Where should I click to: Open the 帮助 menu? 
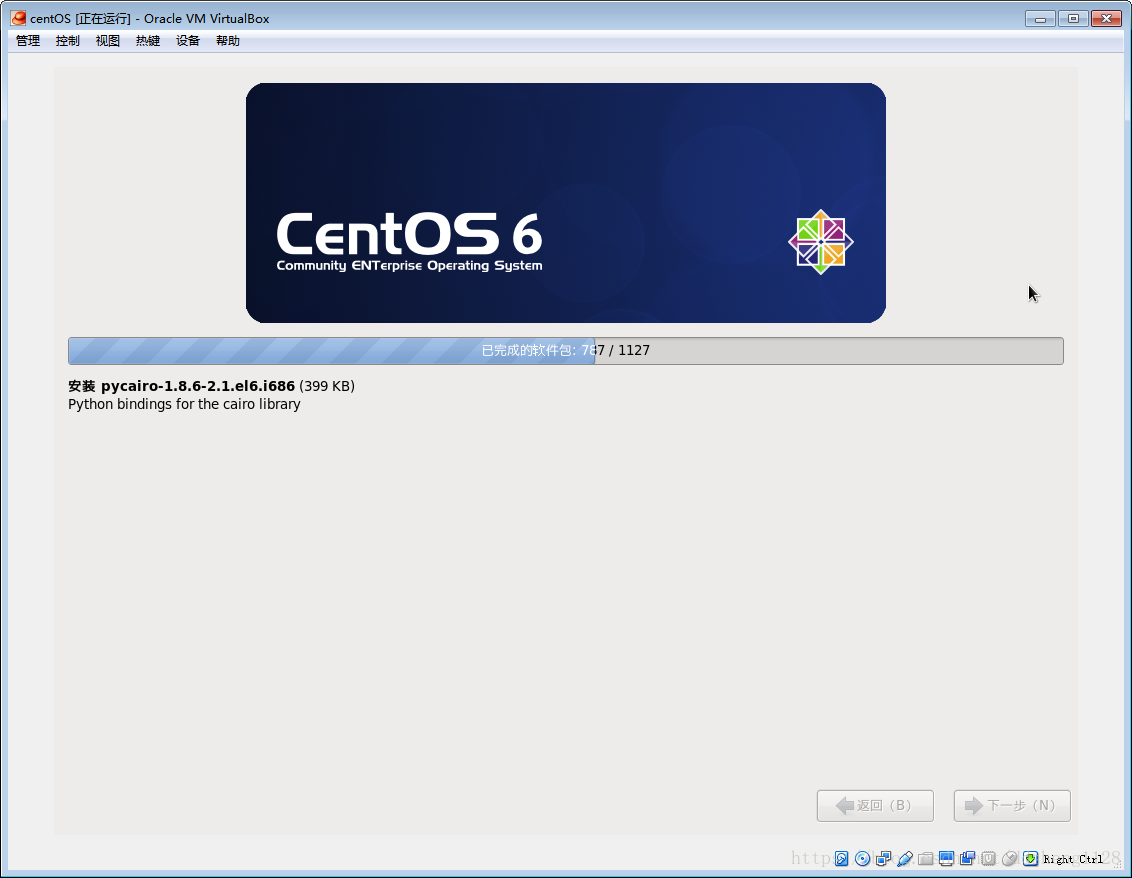[227, 41]
